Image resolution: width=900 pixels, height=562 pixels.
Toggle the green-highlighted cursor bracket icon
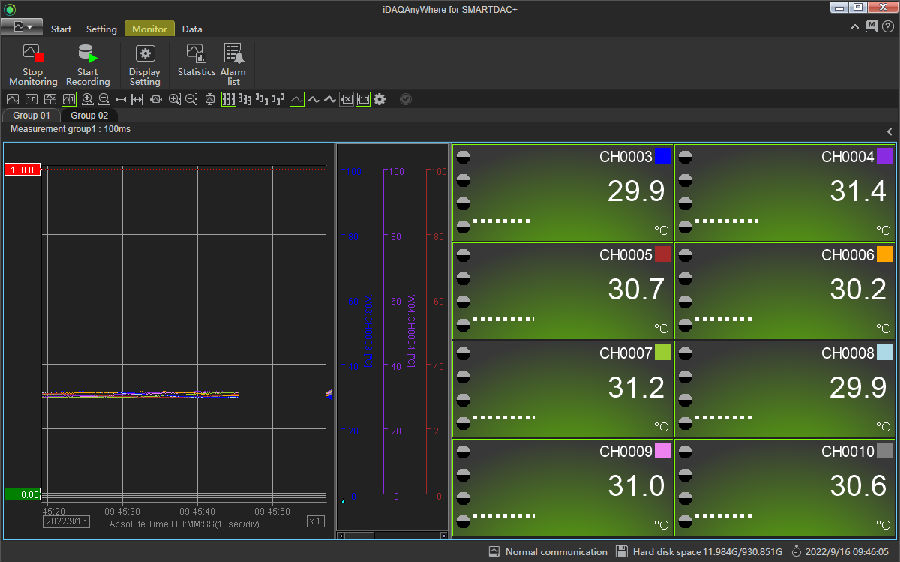pyautogui.click(x=363, y=99)
